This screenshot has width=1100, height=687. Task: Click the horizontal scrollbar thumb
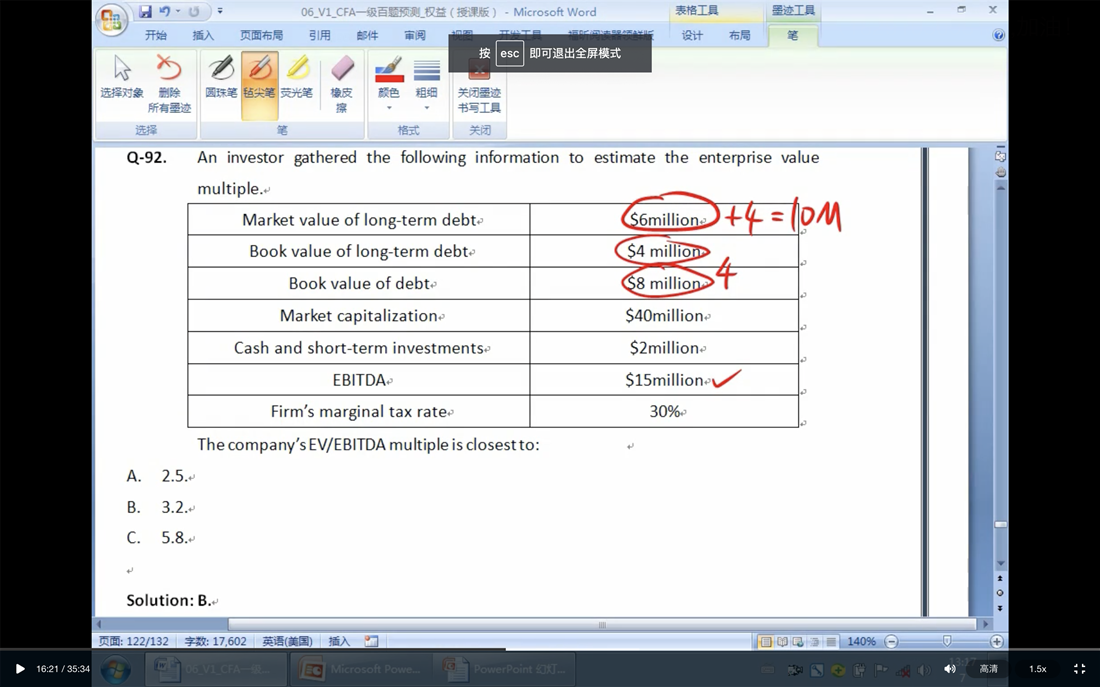point(602,624)
